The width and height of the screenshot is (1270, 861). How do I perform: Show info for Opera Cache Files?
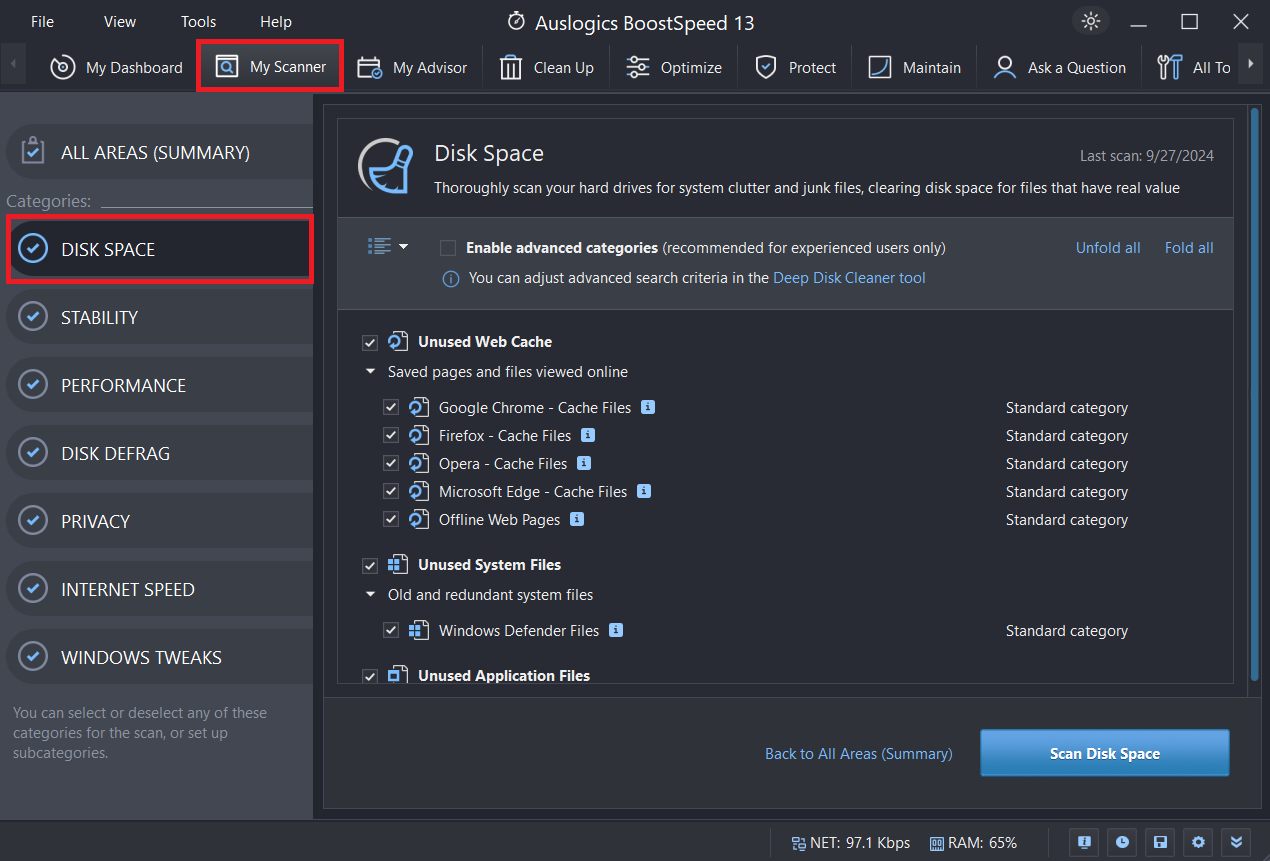coord(584,463)
